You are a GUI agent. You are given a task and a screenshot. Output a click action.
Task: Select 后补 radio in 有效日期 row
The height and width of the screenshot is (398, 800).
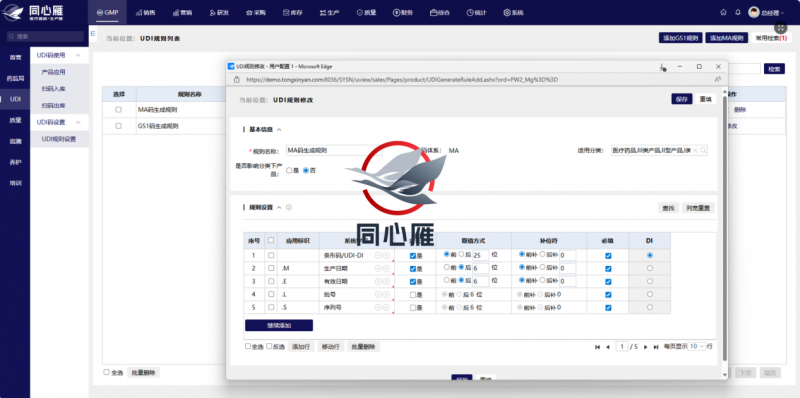tap(542, 280)
